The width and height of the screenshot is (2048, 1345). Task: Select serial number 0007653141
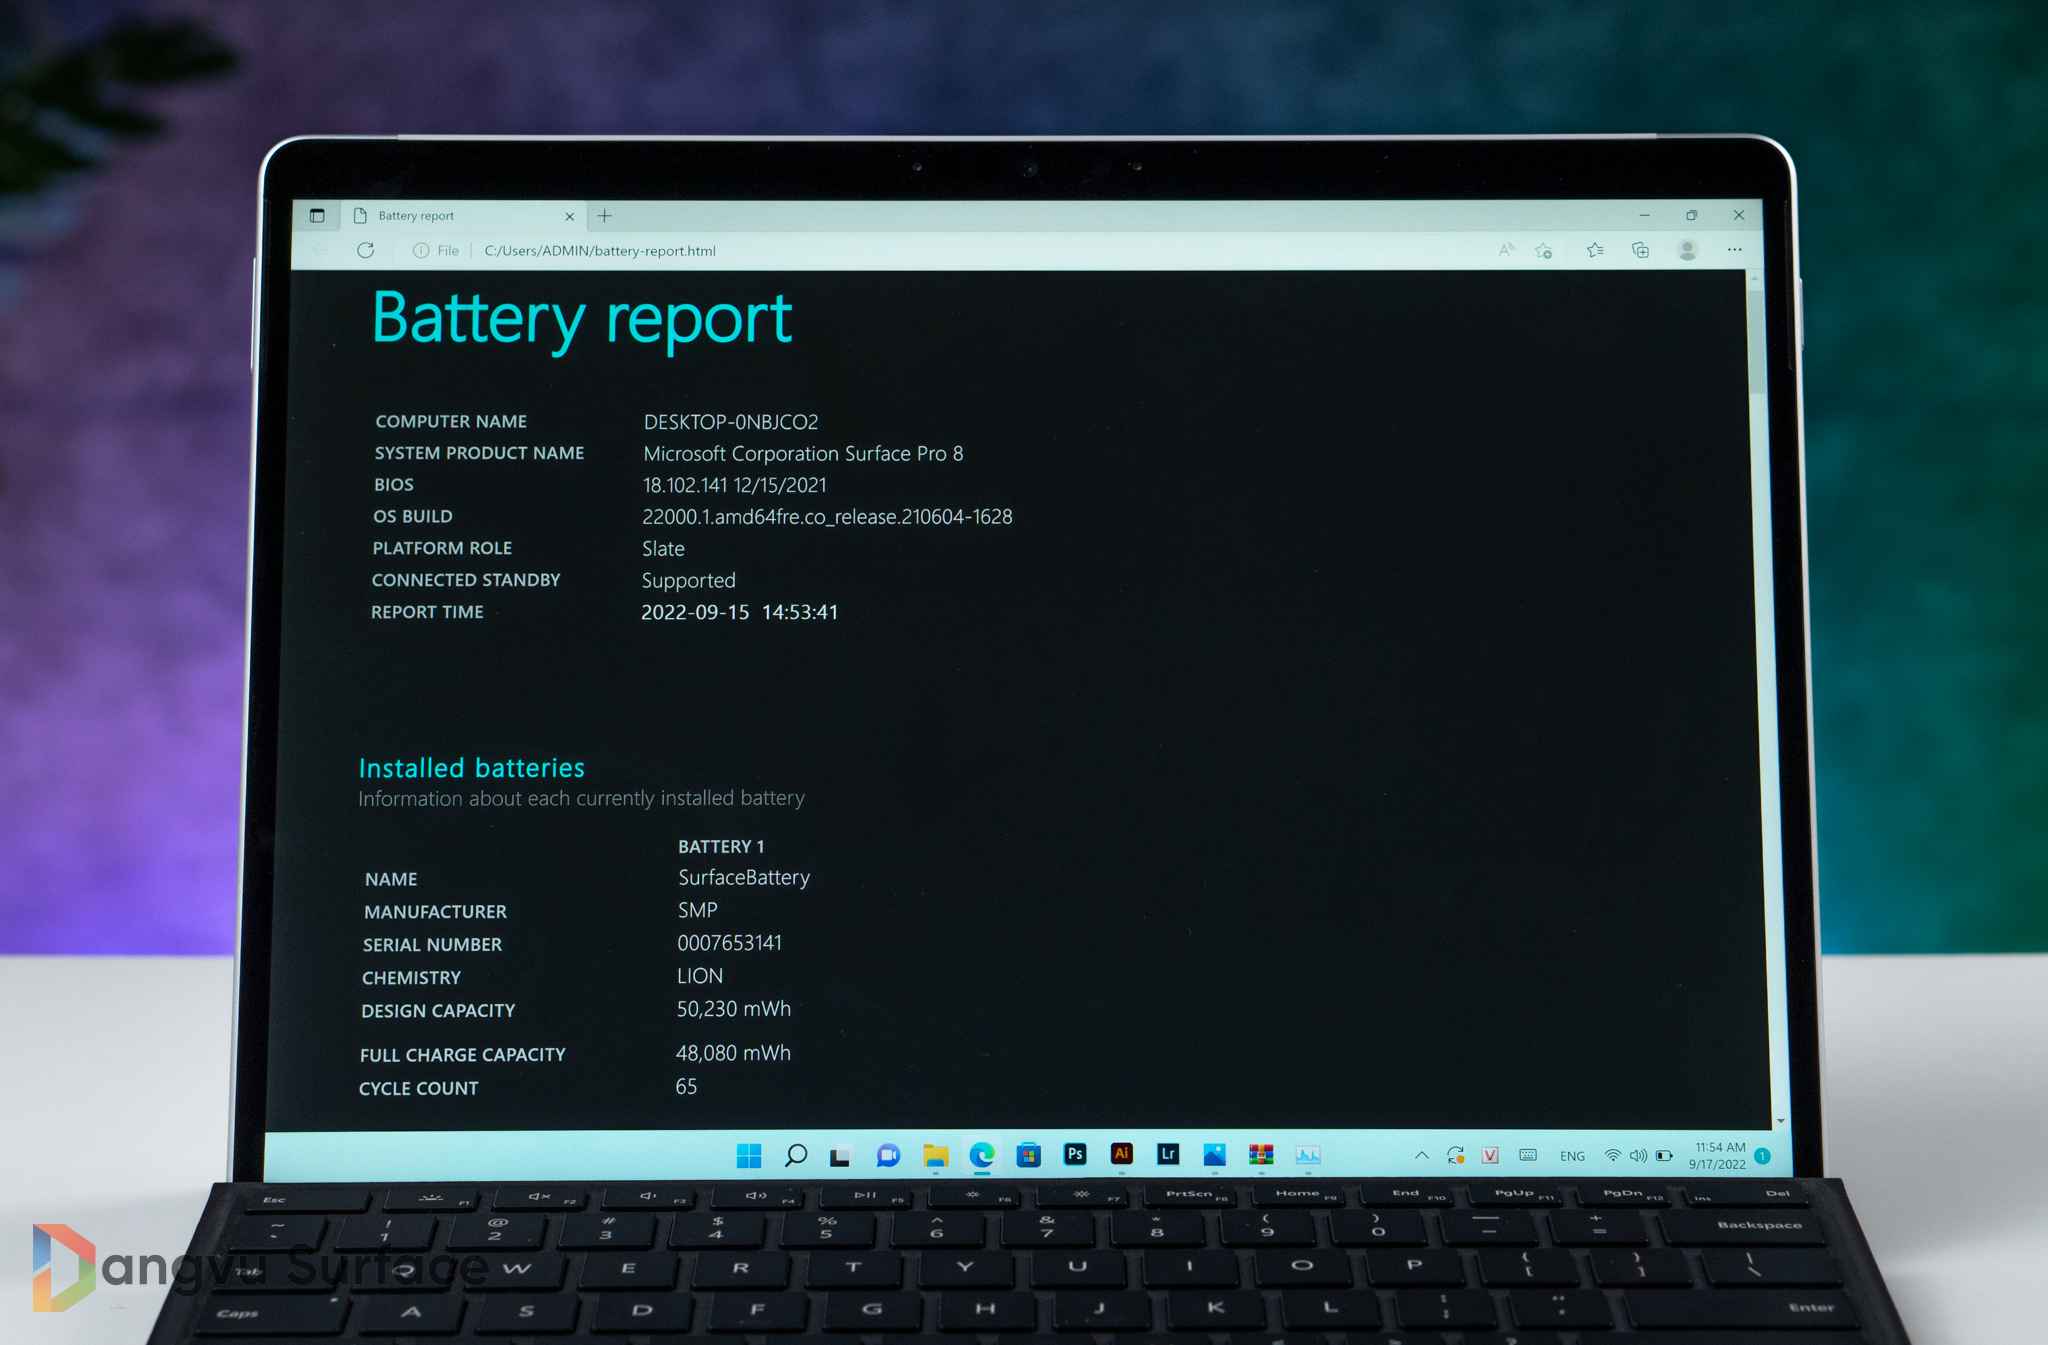(x=729, y=943)
